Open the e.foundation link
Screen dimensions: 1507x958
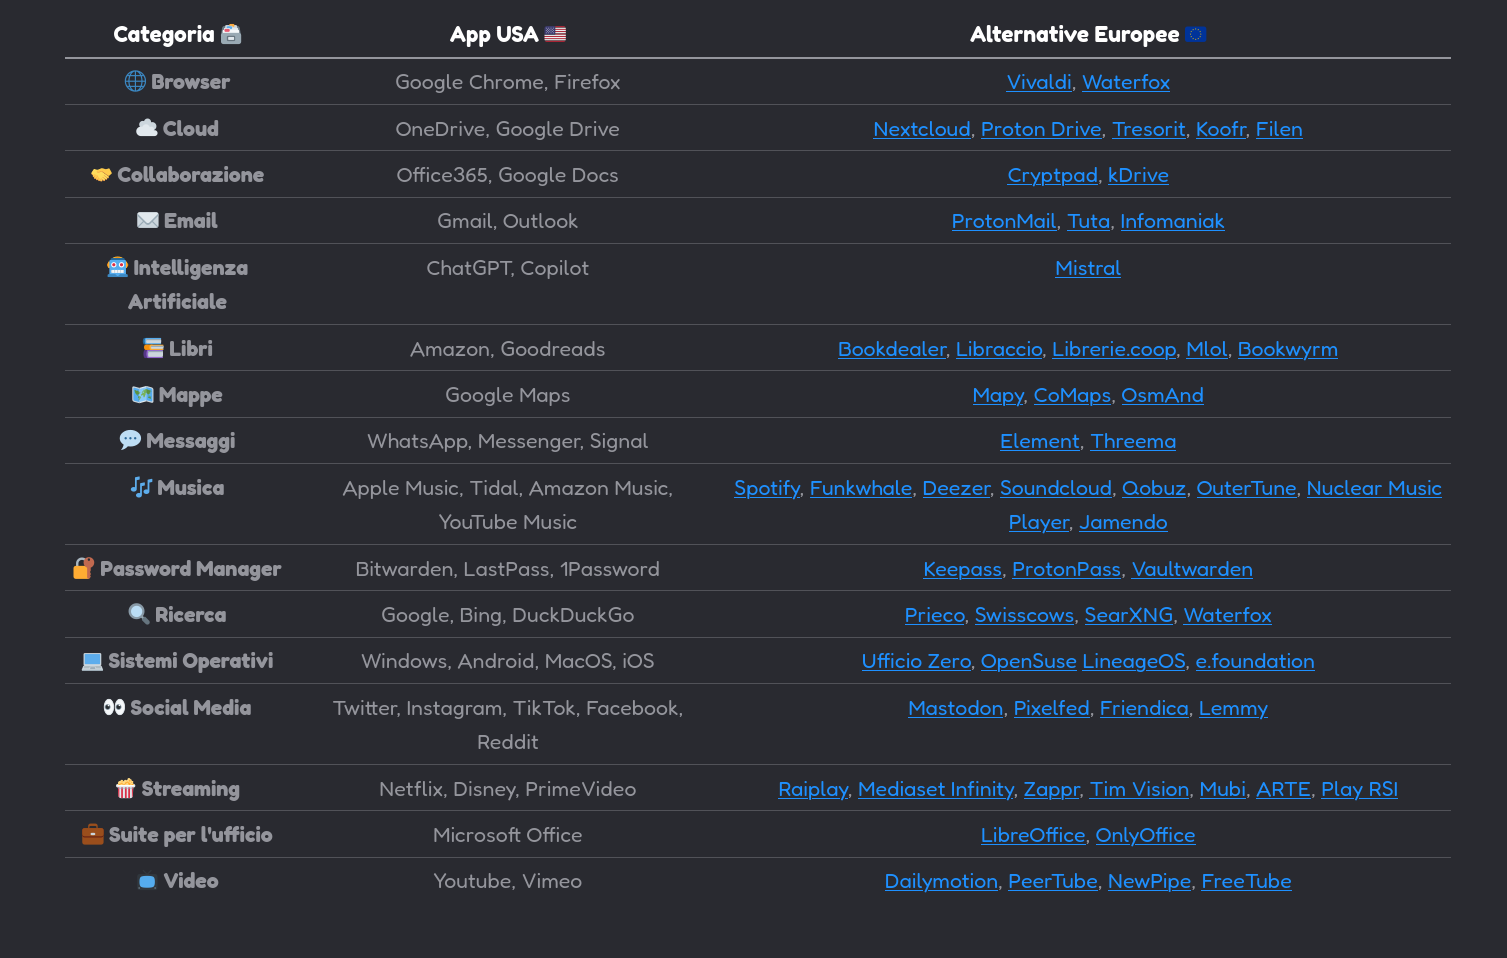1255,661
